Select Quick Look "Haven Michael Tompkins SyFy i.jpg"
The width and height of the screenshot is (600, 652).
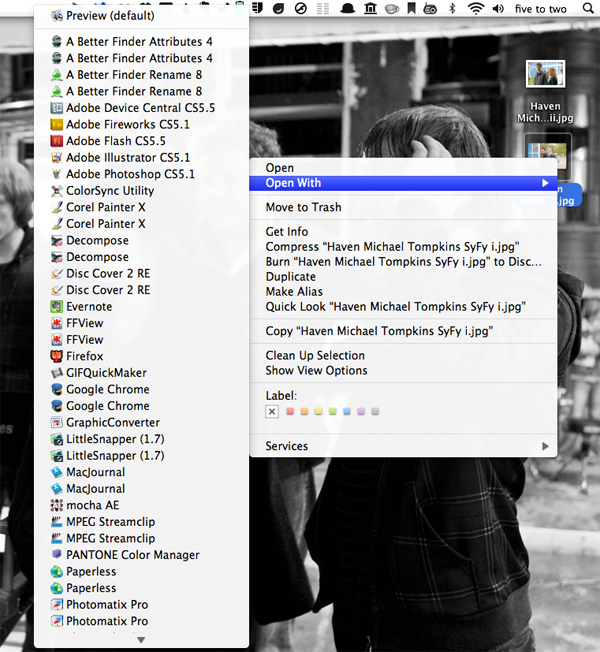403,306
